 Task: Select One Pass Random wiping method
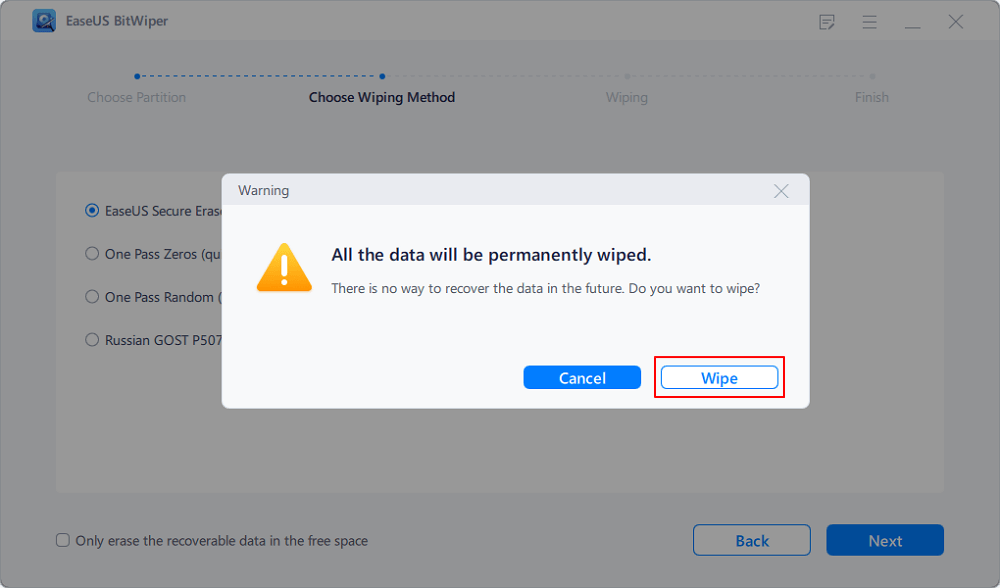point(91,296)
